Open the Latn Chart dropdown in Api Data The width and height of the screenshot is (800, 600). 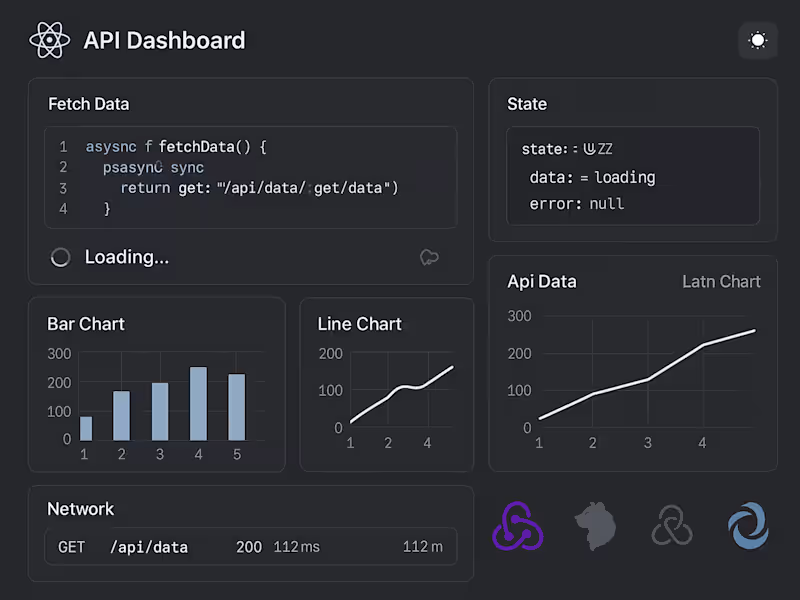click(721, 281)
